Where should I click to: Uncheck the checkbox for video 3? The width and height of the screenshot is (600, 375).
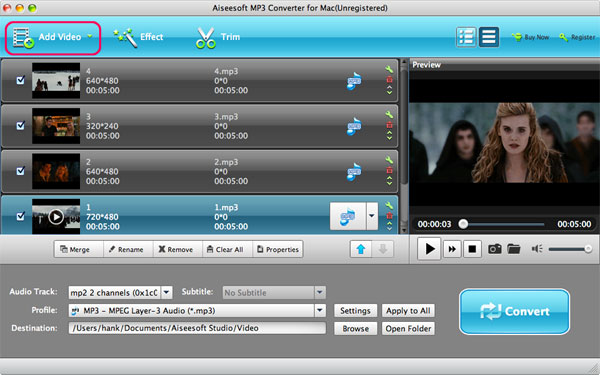21,125
